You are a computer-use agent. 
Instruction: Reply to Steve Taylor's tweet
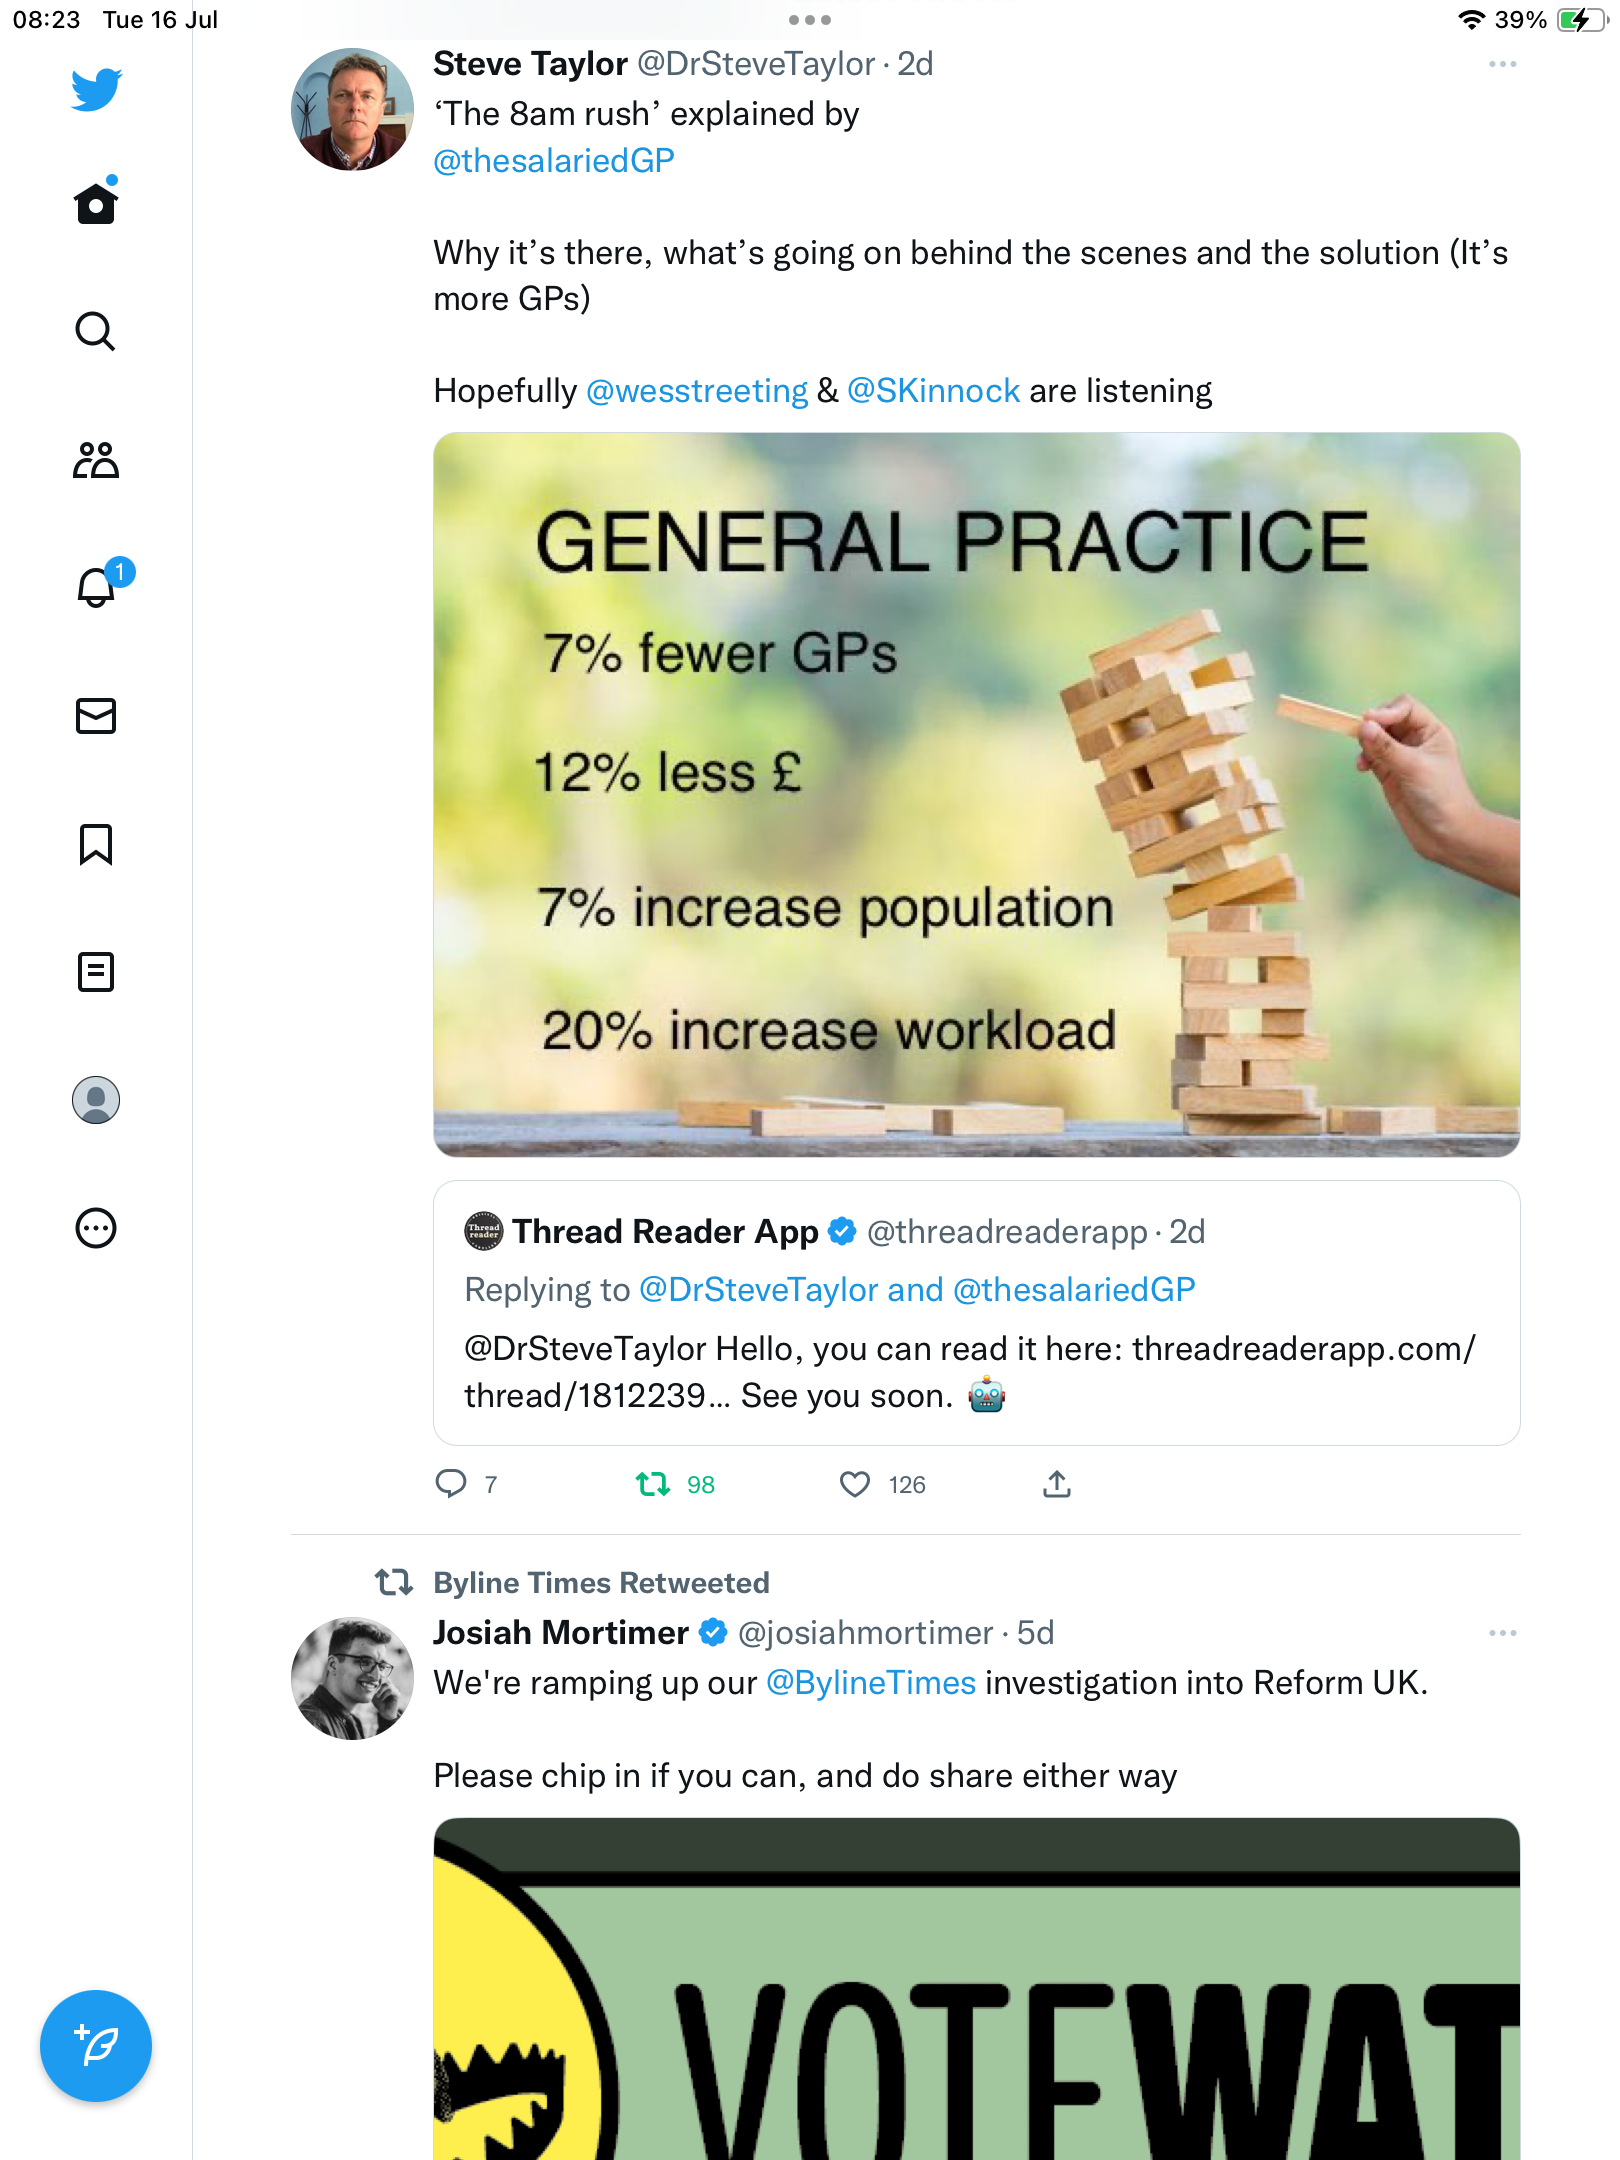pyautogui.click(x=451, y=1484)
